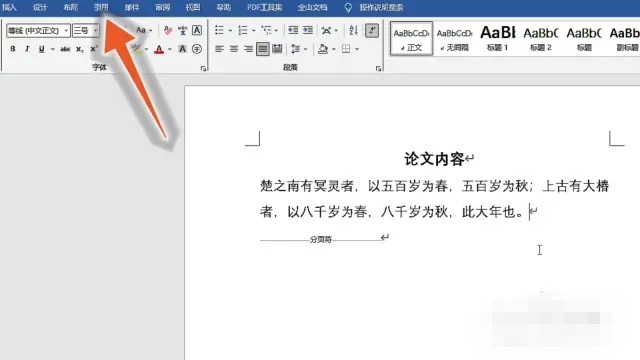
Task: Open phonetic guide (pinyin) tool
Action: coord(182,31)
